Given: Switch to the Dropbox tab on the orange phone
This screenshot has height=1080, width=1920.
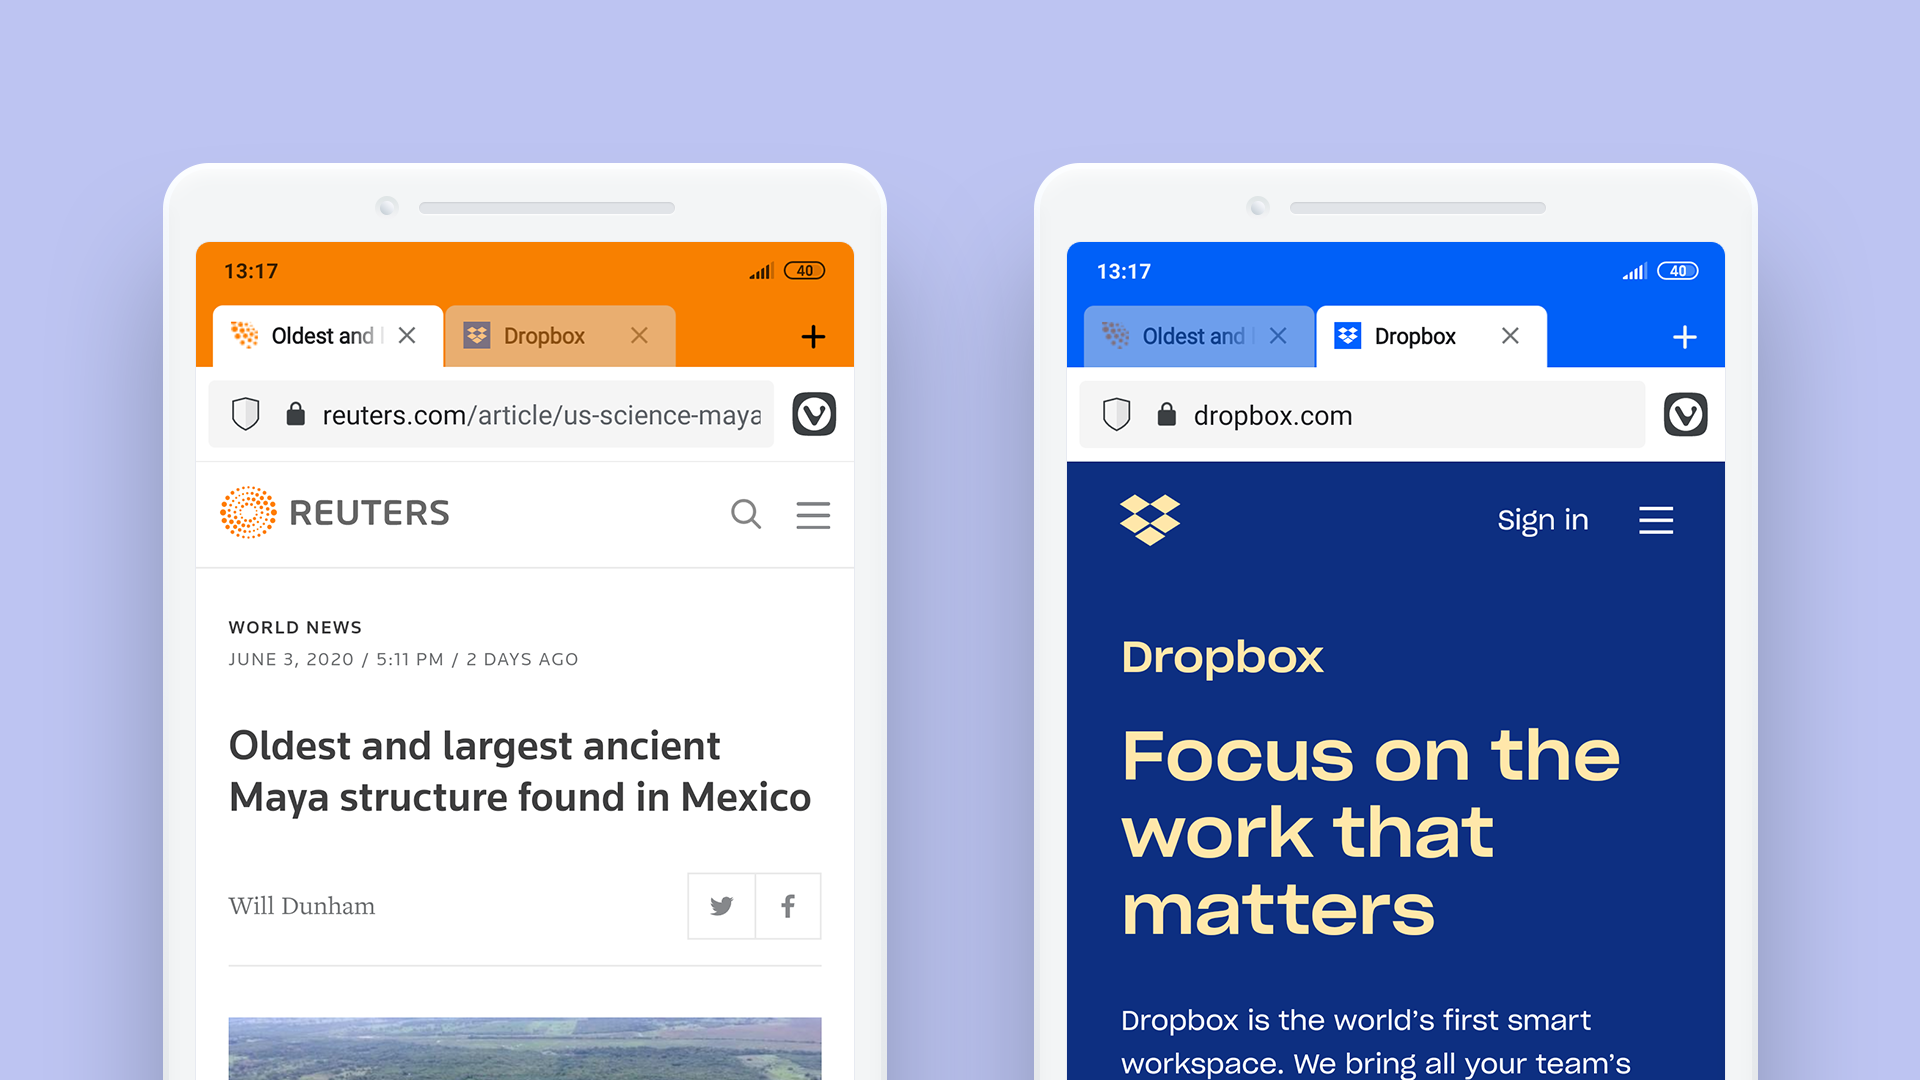Looking at the screenshot, I should pyautogui.click(x=560, y=336).
